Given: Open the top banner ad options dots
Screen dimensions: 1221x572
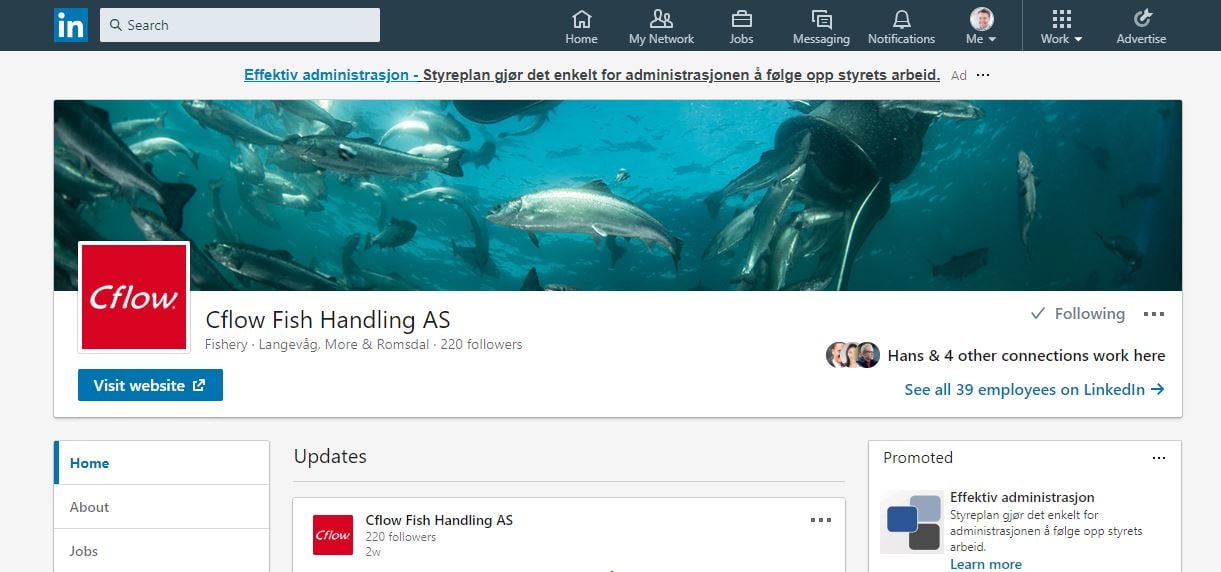Looking at the screenshot, I should pyautogui.click(x=983, y=75).
